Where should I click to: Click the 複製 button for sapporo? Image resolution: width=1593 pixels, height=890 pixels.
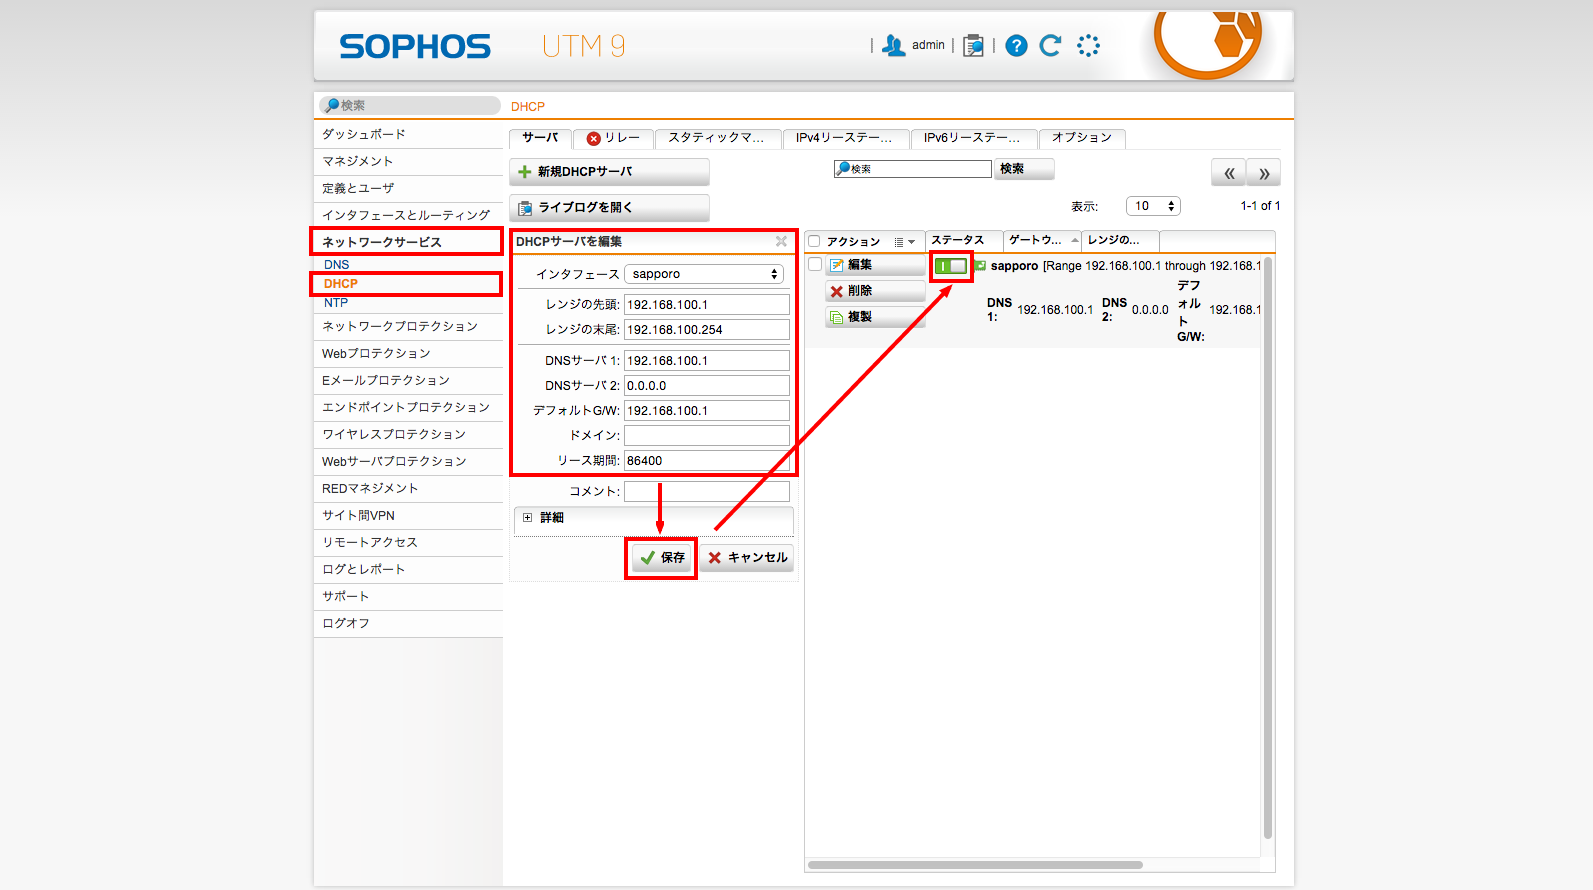click(x=875, y=317)
